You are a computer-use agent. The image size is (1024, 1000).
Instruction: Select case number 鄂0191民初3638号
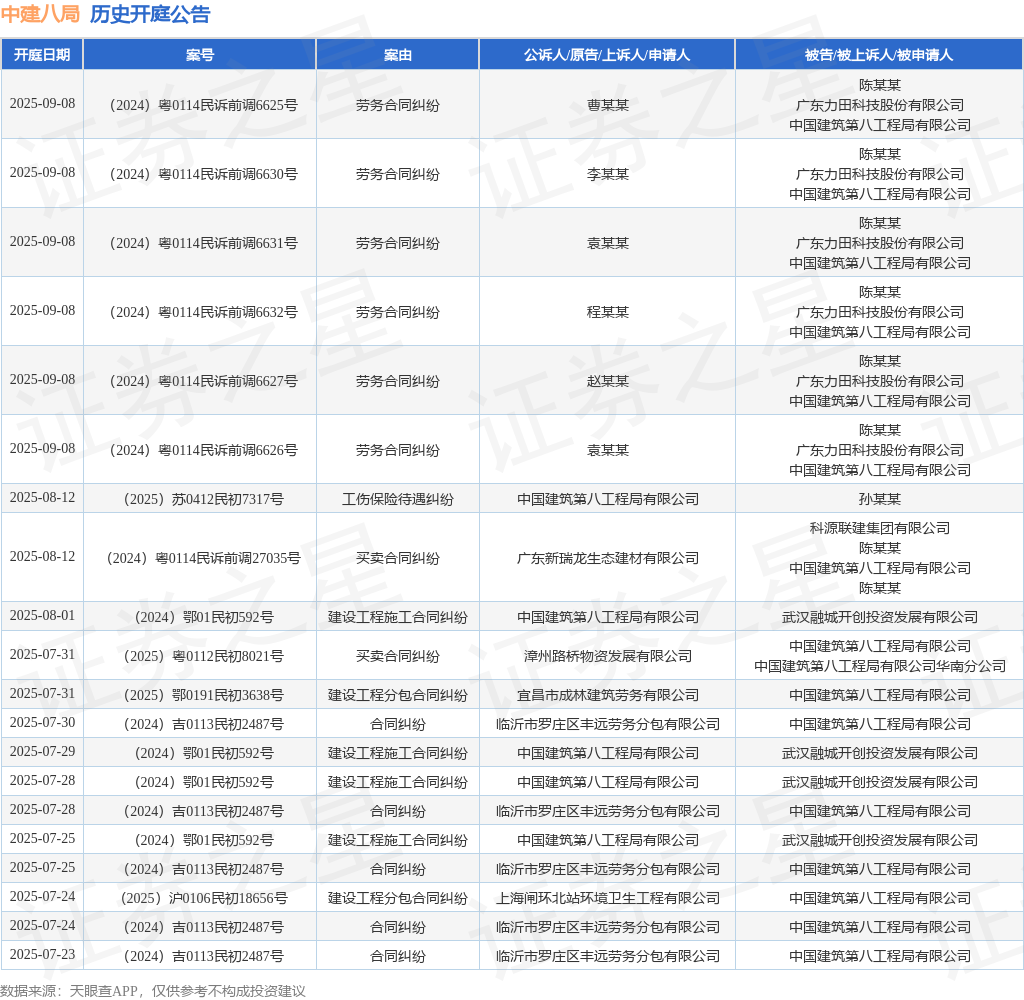click(x=203, y=696)
